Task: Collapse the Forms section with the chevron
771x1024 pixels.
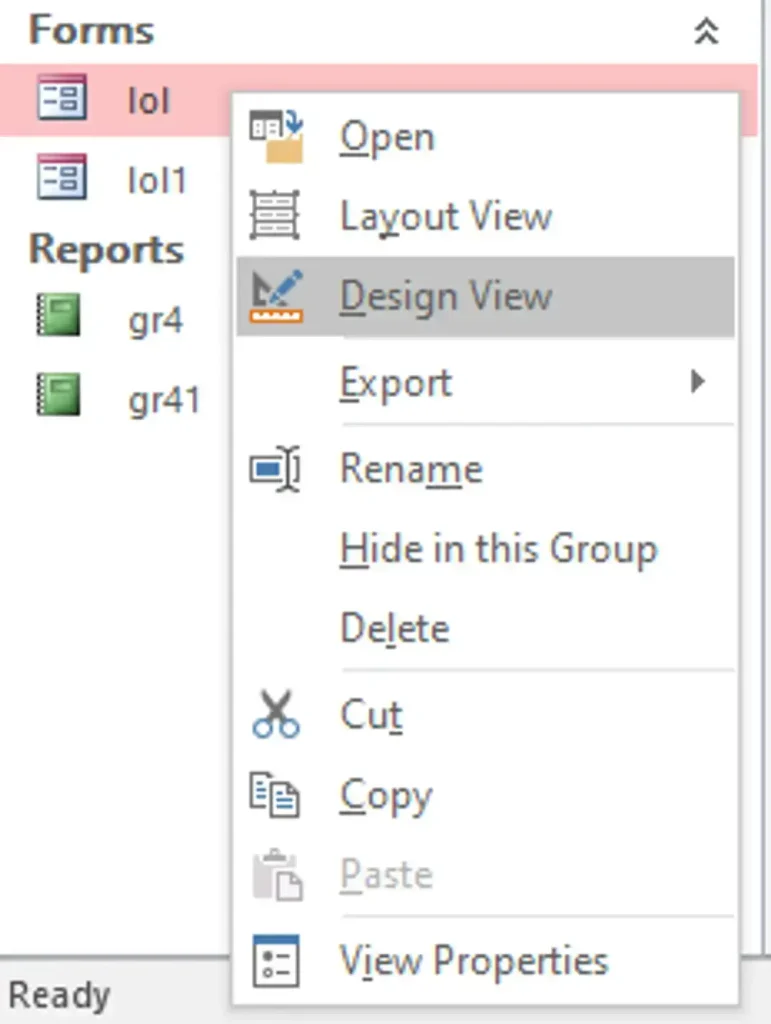Action: click(x=706, y=30)
